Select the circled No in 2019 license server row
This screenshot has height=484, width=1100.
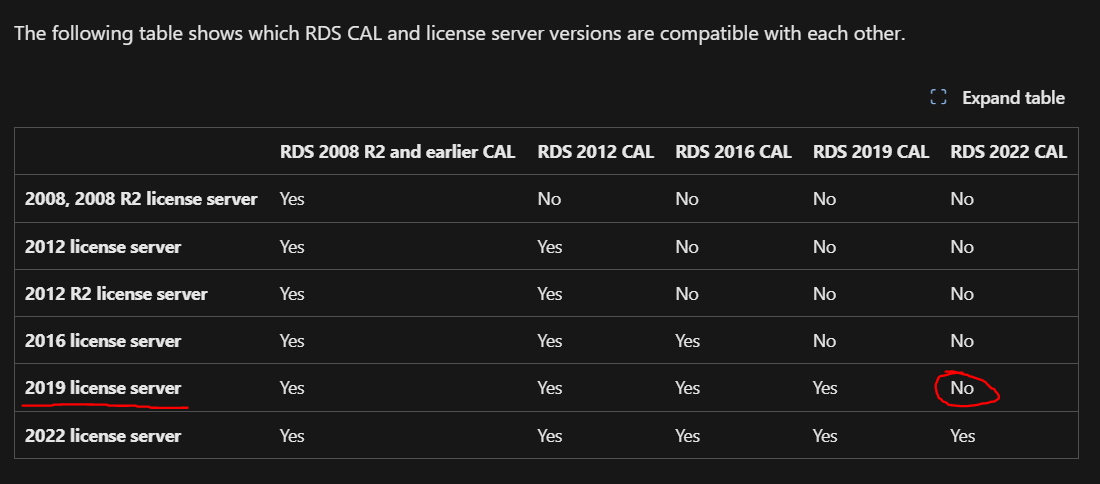point(962,388)
